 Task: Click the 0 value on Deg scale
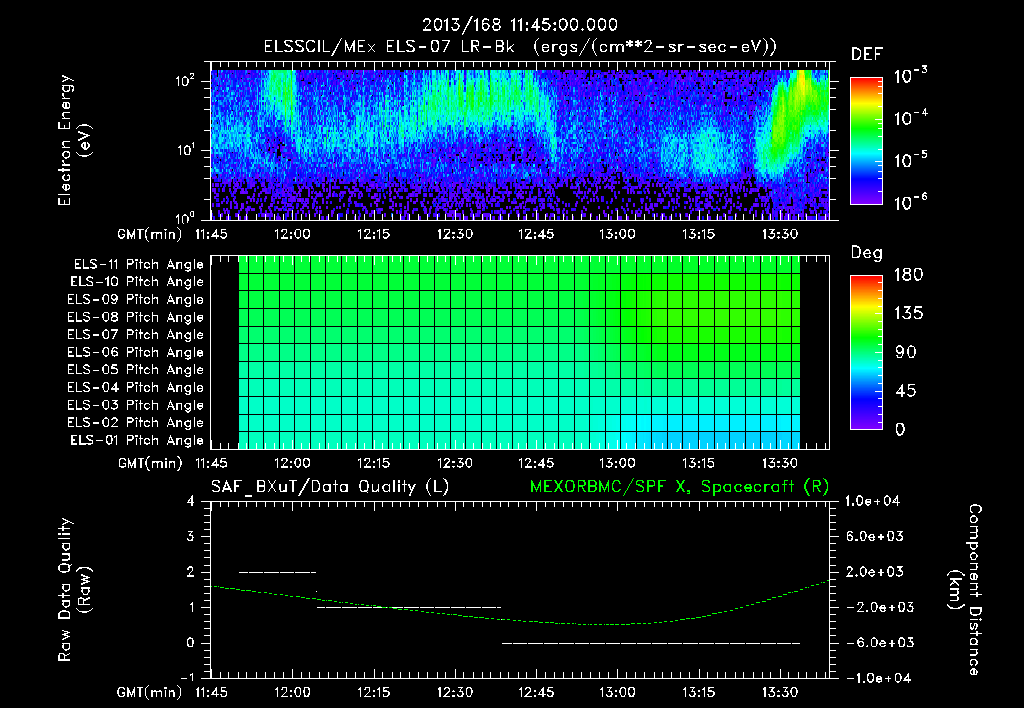[x=901, y=430]
